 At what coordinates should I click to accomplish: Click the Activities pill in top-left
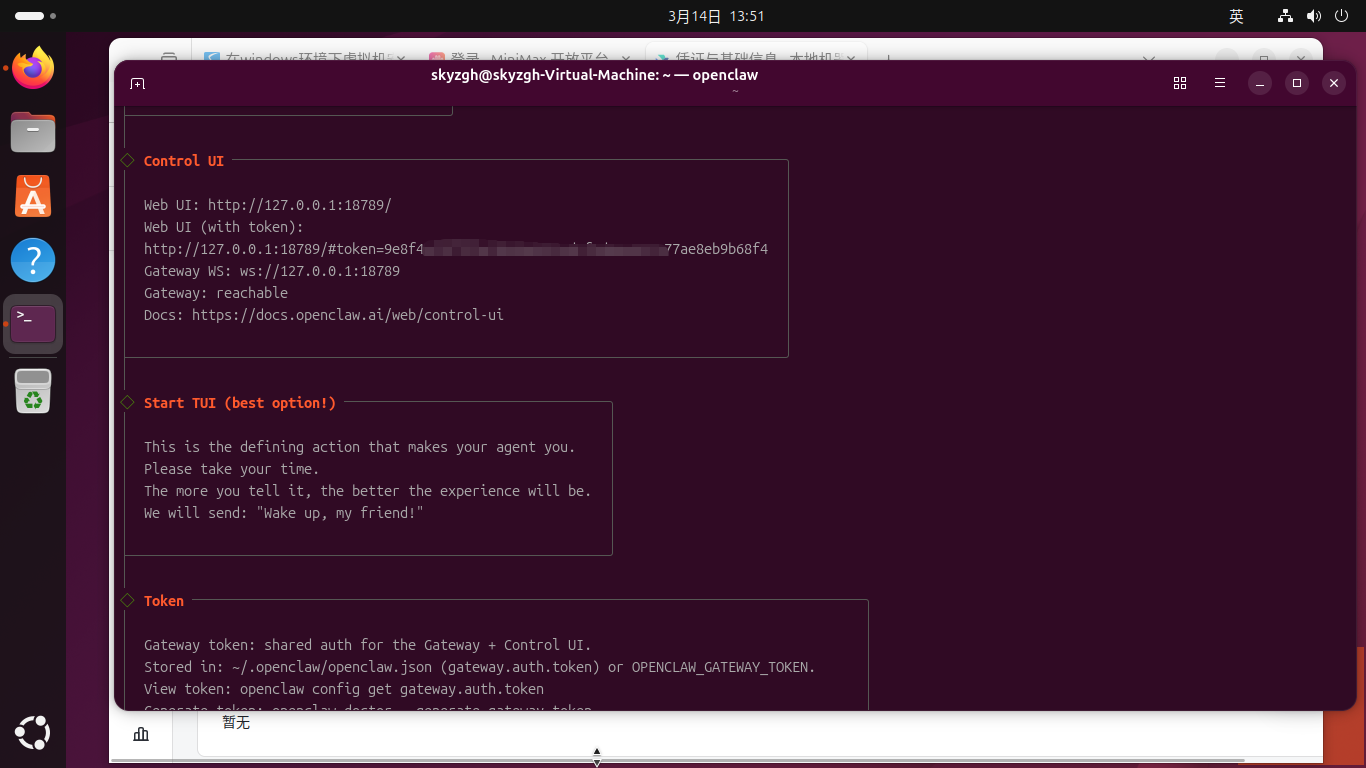(x=30, y=16)
